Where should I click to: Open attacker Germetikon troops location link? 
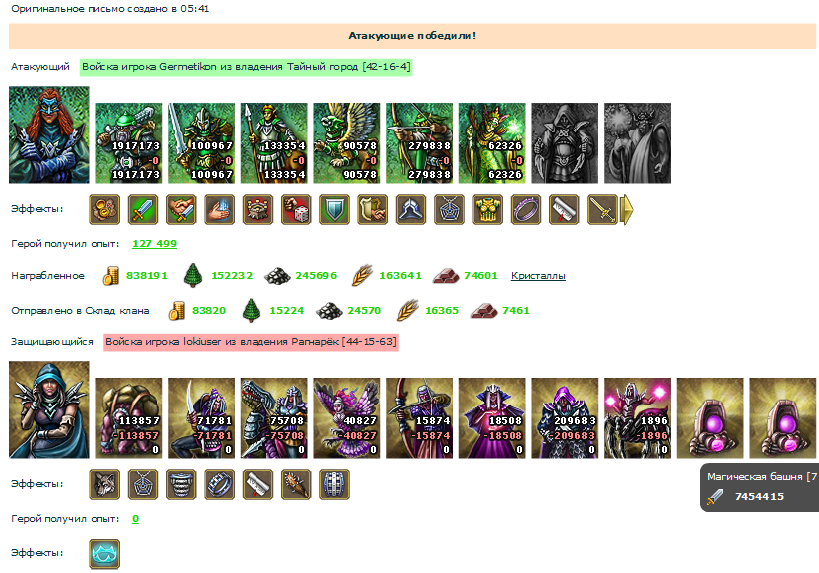coord(246,67)
